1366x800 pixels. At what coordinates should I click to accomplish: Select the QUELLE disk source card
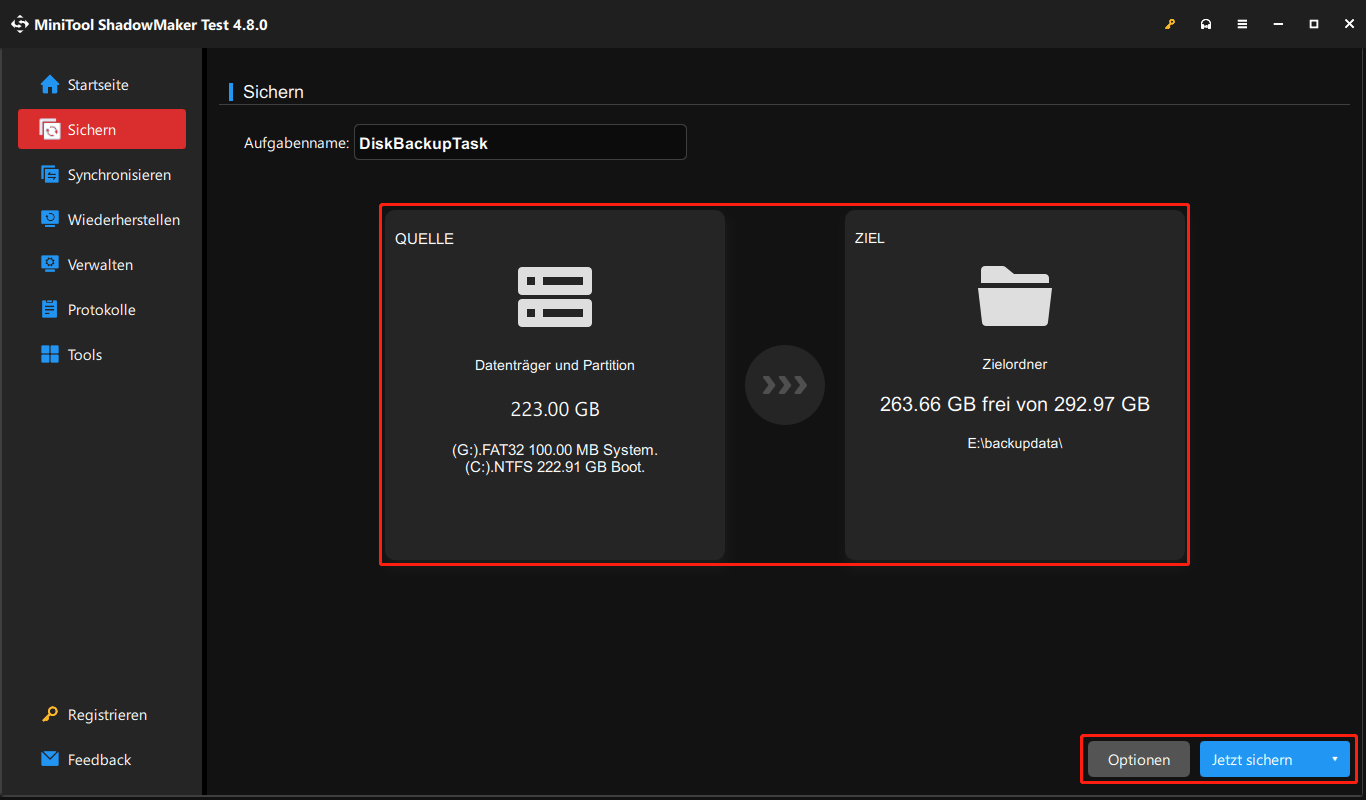[x=554, y=385]
